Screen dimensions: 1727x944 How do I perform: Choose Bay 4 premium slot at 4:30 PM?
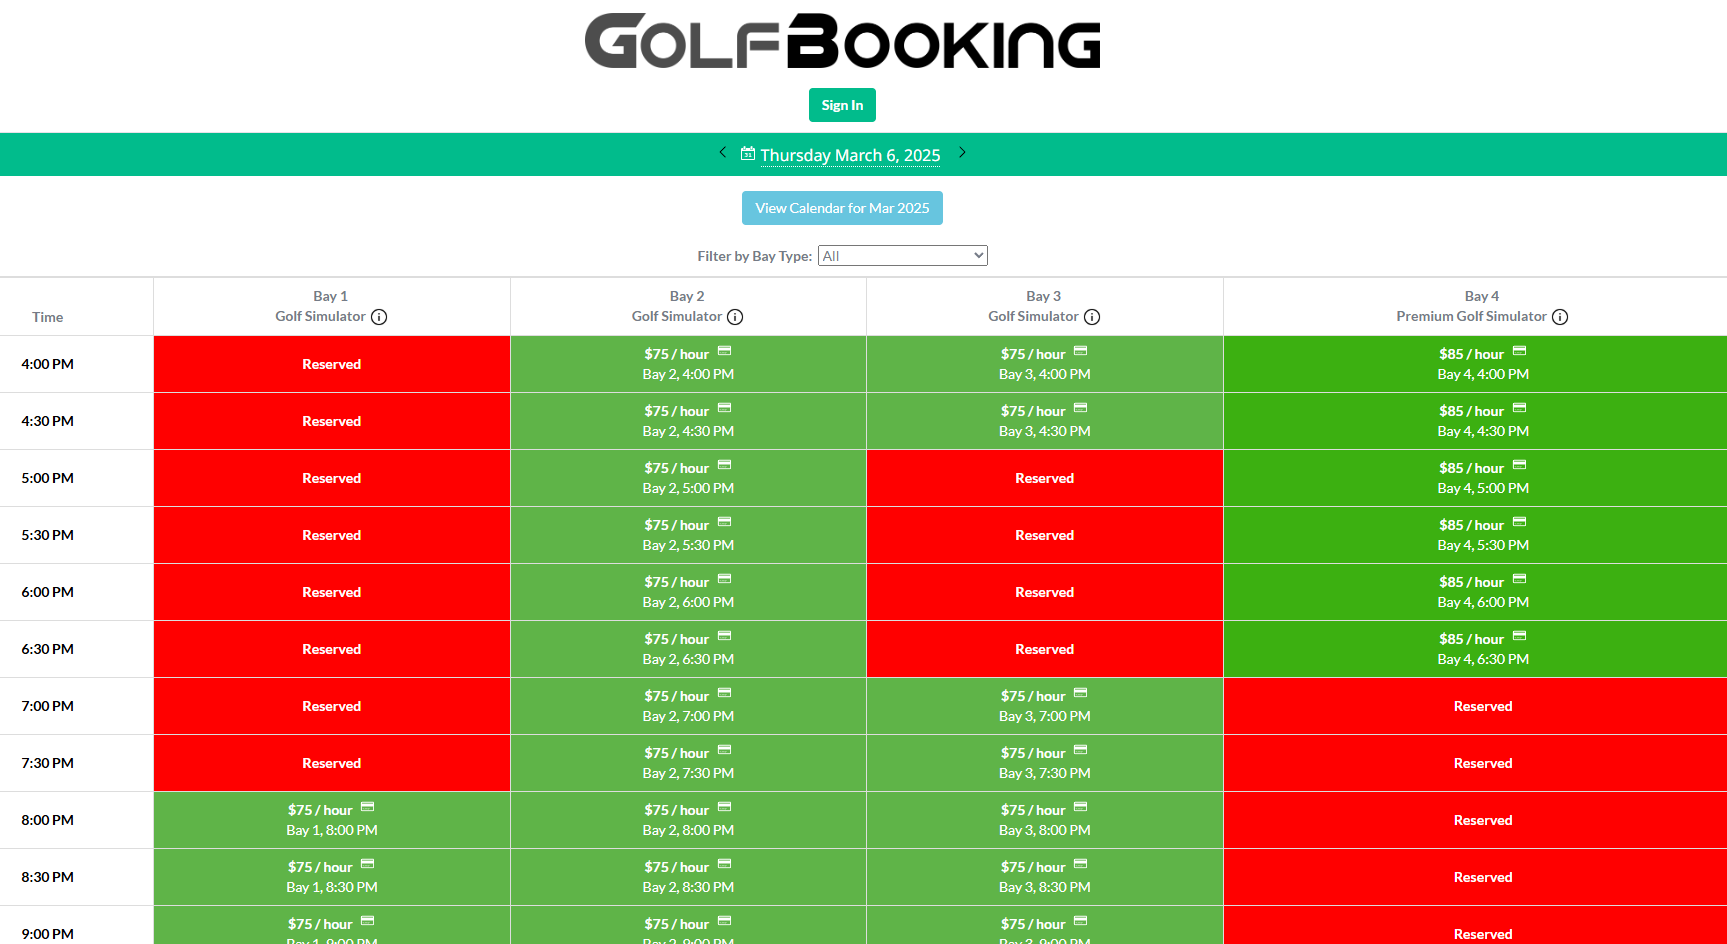tap(1482, 421)
